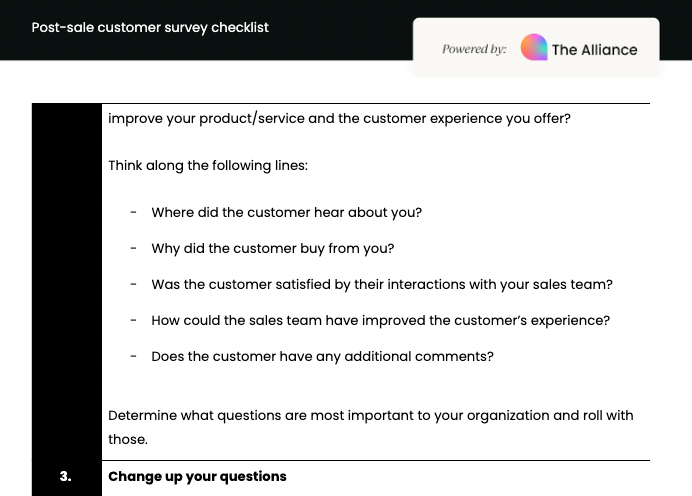Click the word "those." ending the paragraph
Viewport: 692px width, 496px height.
click(128, 439)
